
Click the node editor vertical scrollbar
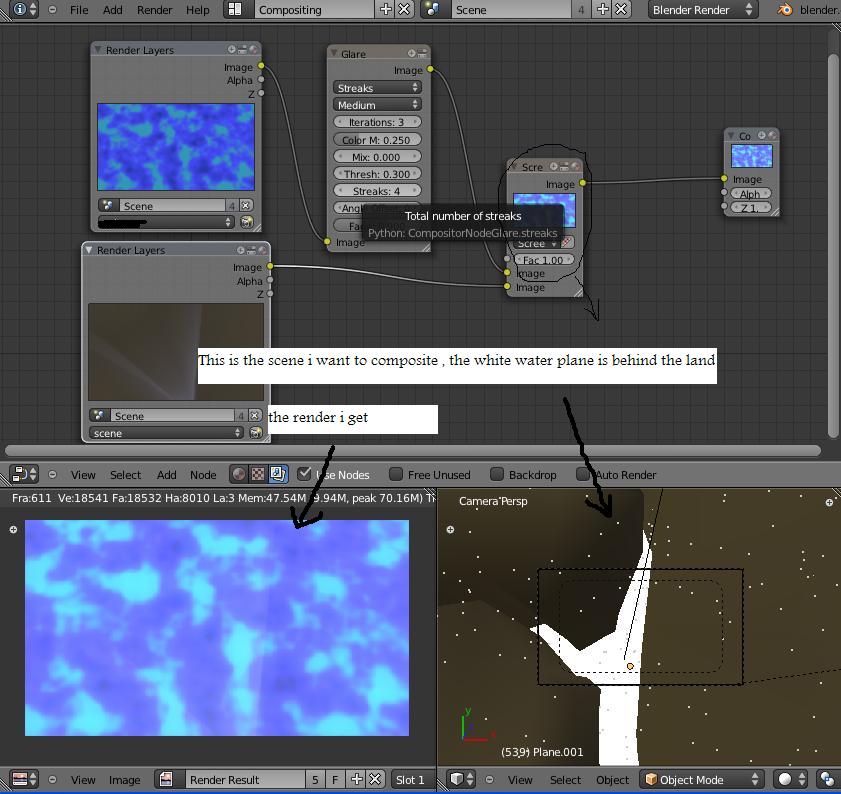point(832,247)
